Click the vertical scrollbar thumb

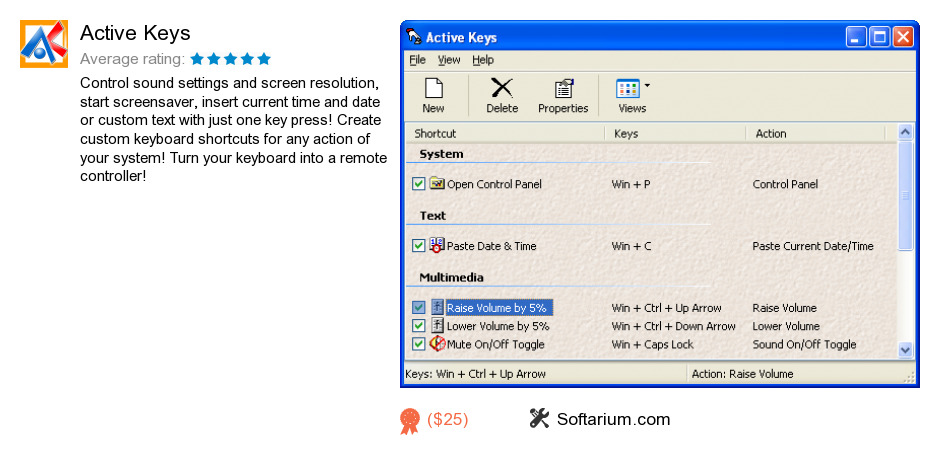tap(905, 195)
